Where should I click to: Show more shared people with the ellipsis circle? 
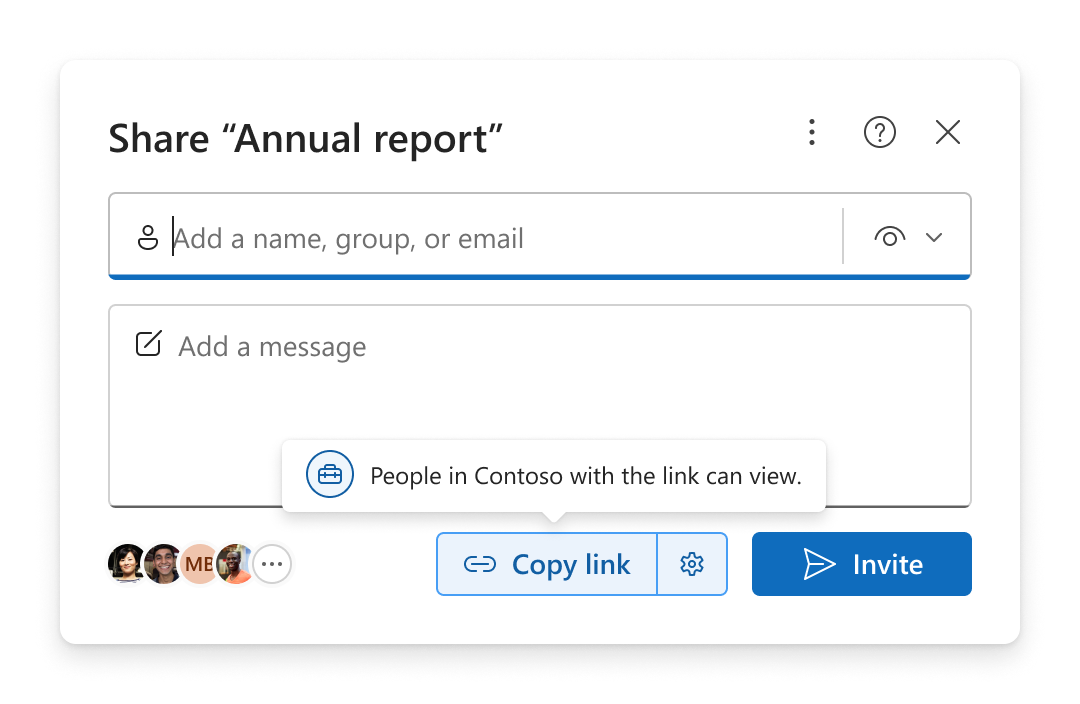pyautogui.click(x=271, y=563)
